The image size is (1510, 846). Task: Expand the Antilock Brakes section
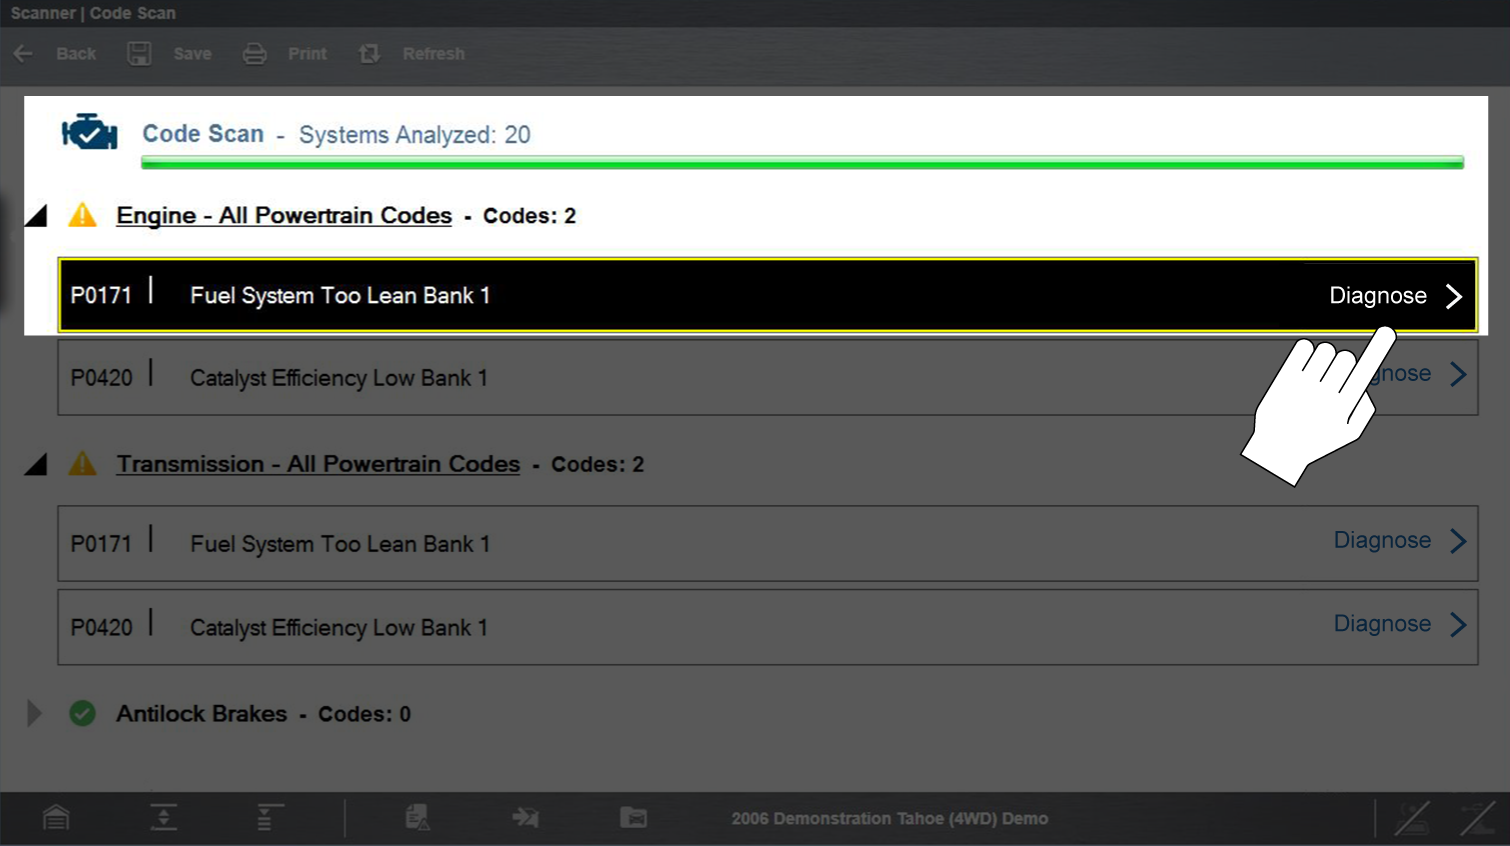click(x=34, y=713)
